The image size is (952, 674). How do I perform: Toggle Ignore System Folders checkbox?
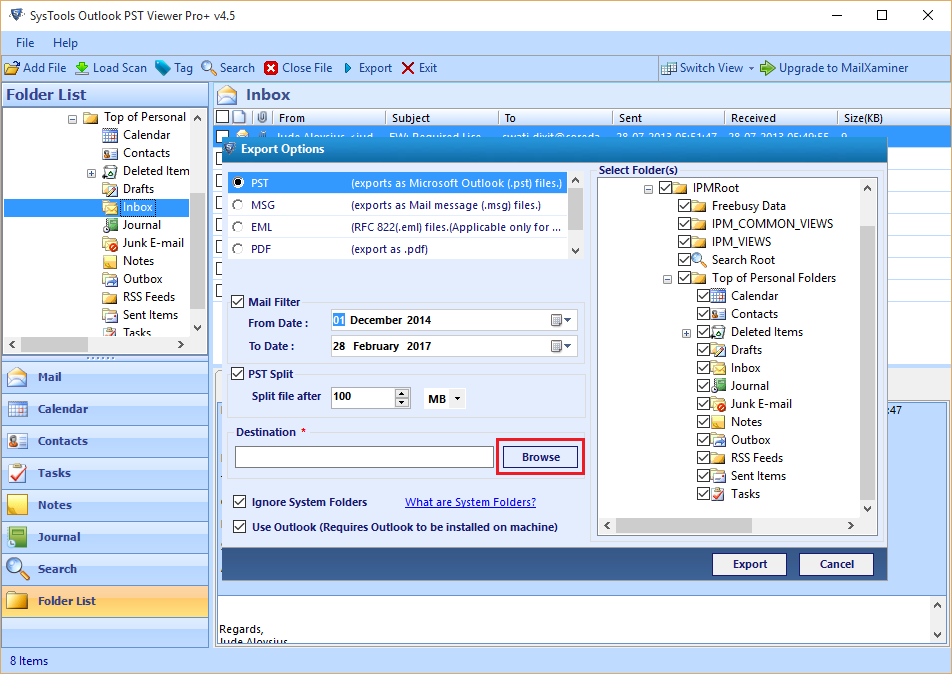click(x=240, y=502)
